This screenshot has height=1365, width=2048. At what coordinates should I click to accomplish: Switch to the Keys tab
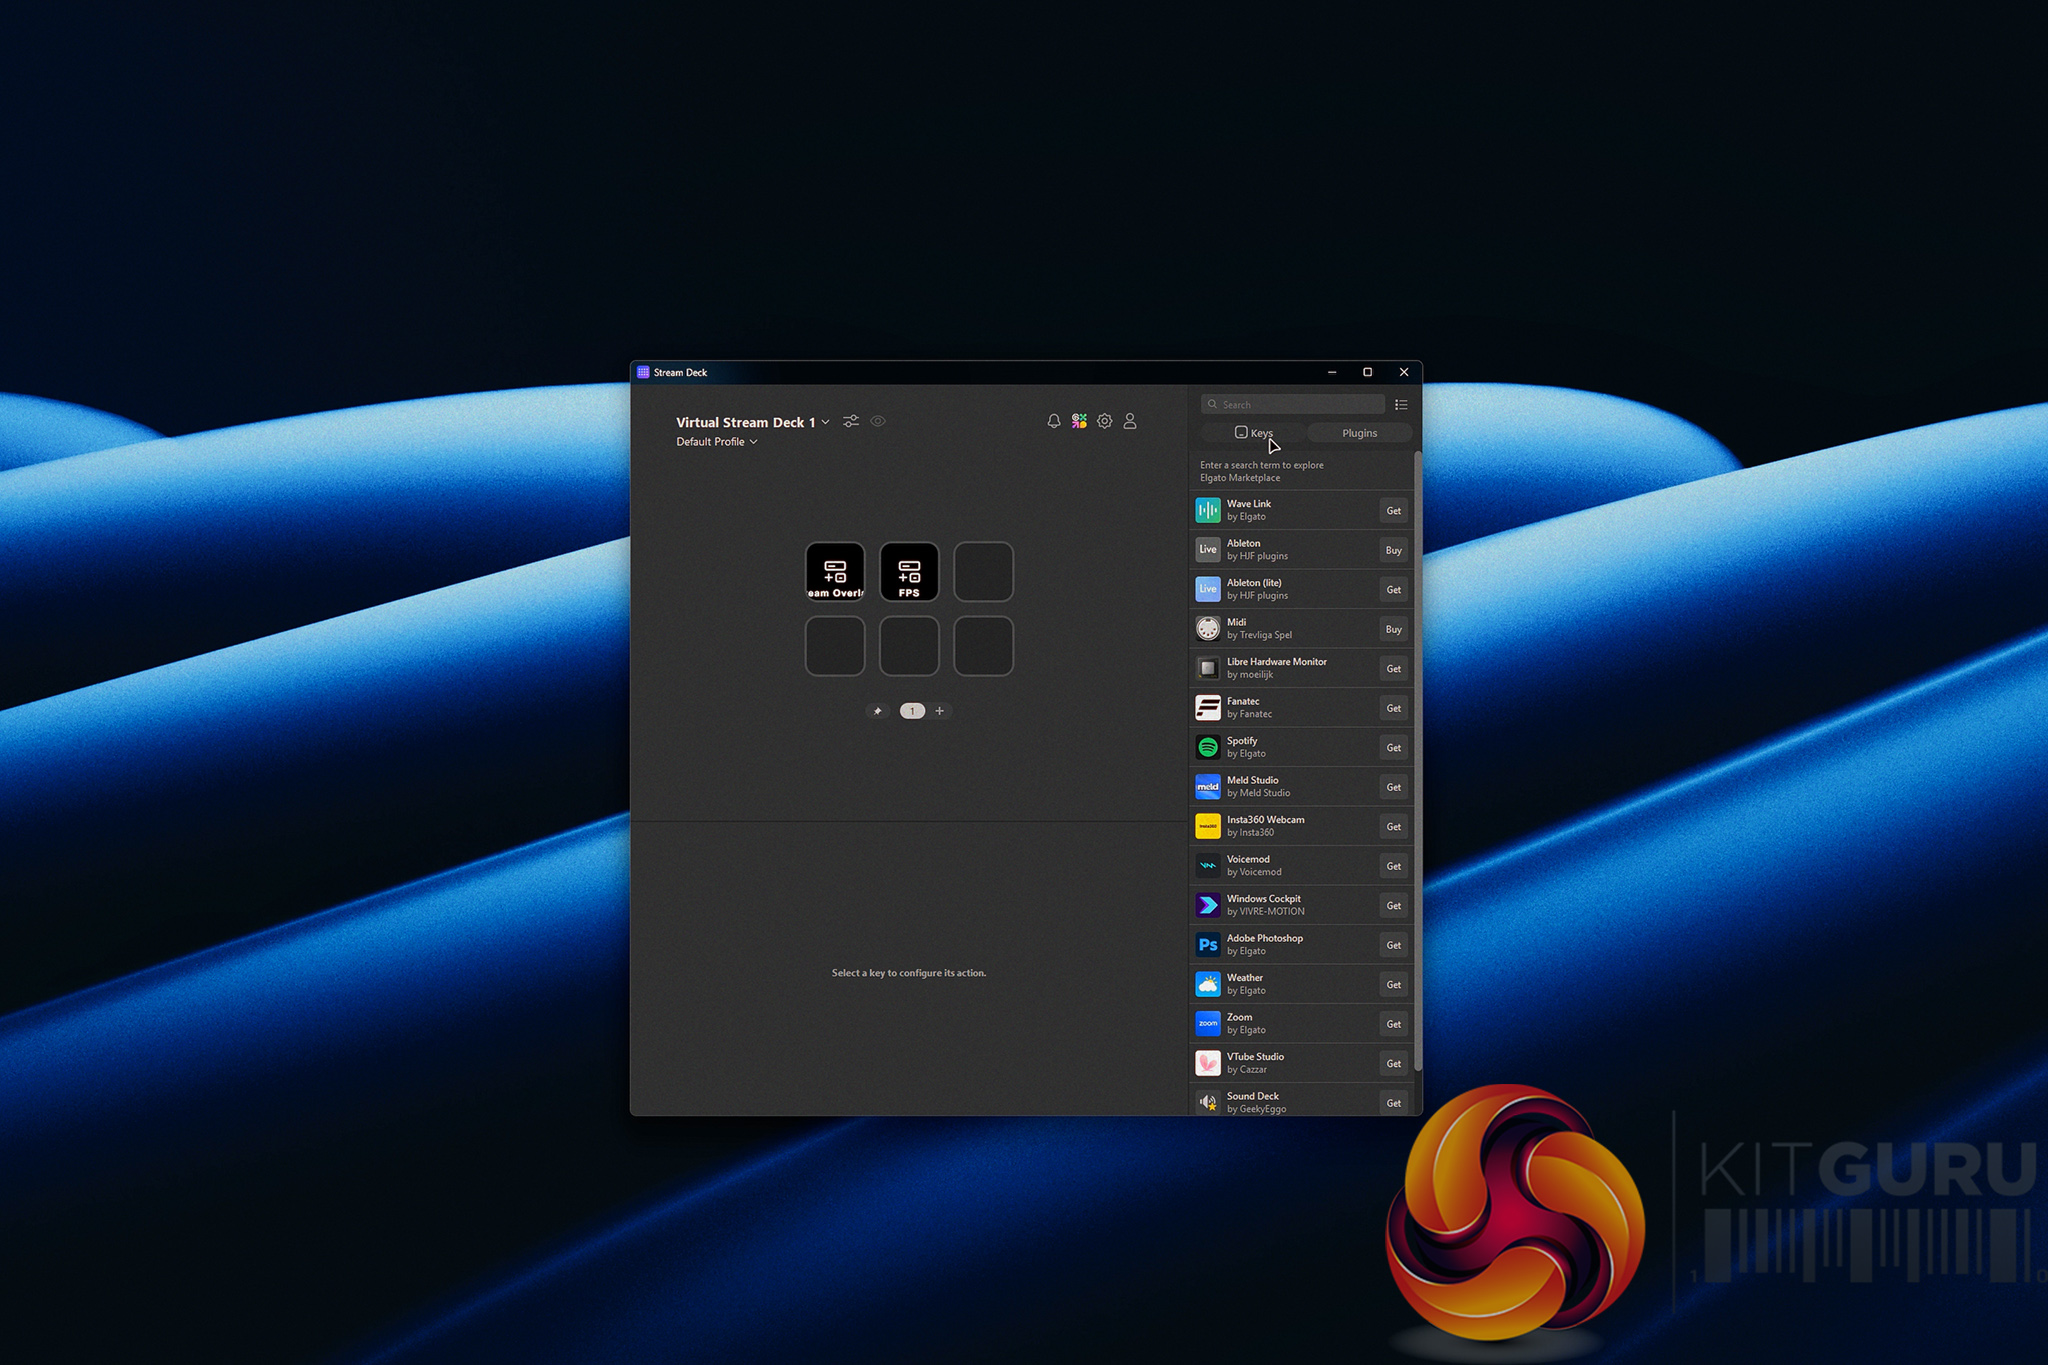(x=1254, y=433)
